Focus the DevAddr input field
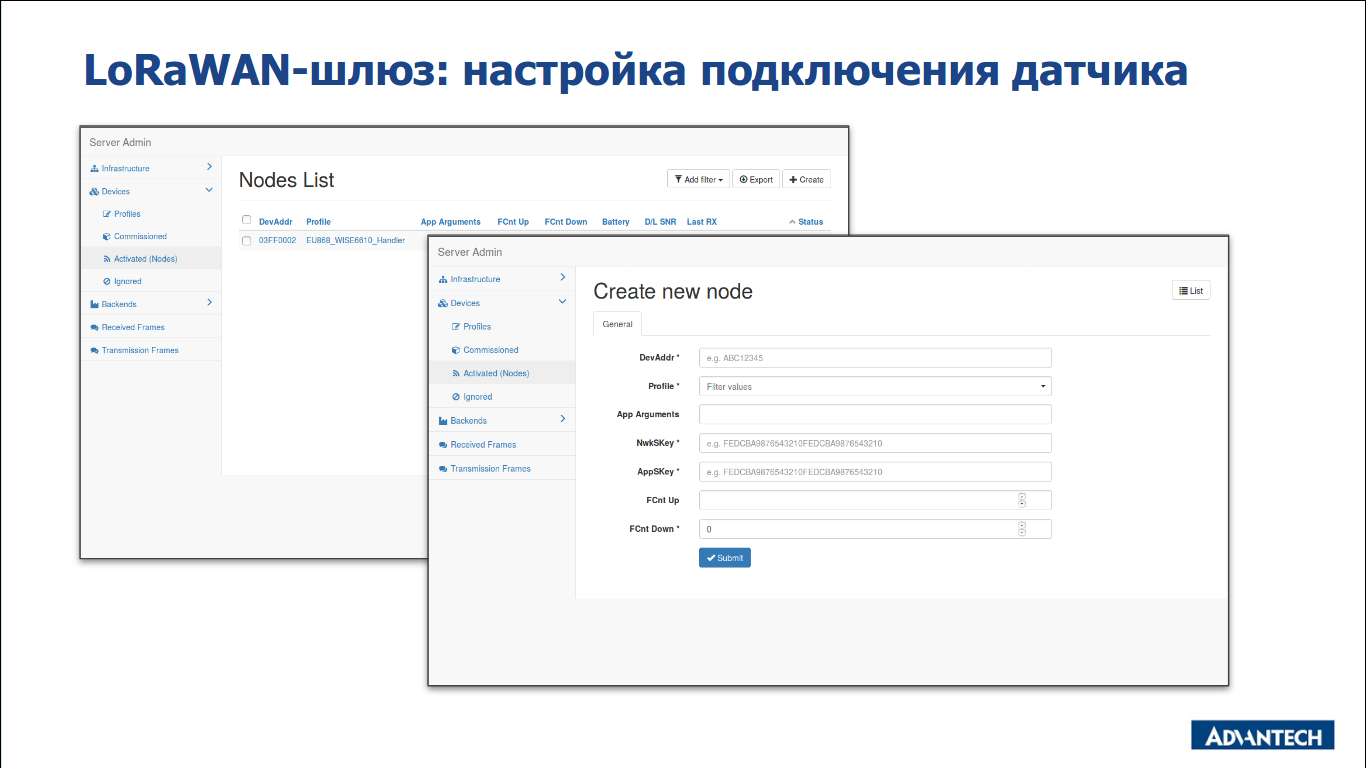This screenshot has width=1366, height=768. coord(875,358)
